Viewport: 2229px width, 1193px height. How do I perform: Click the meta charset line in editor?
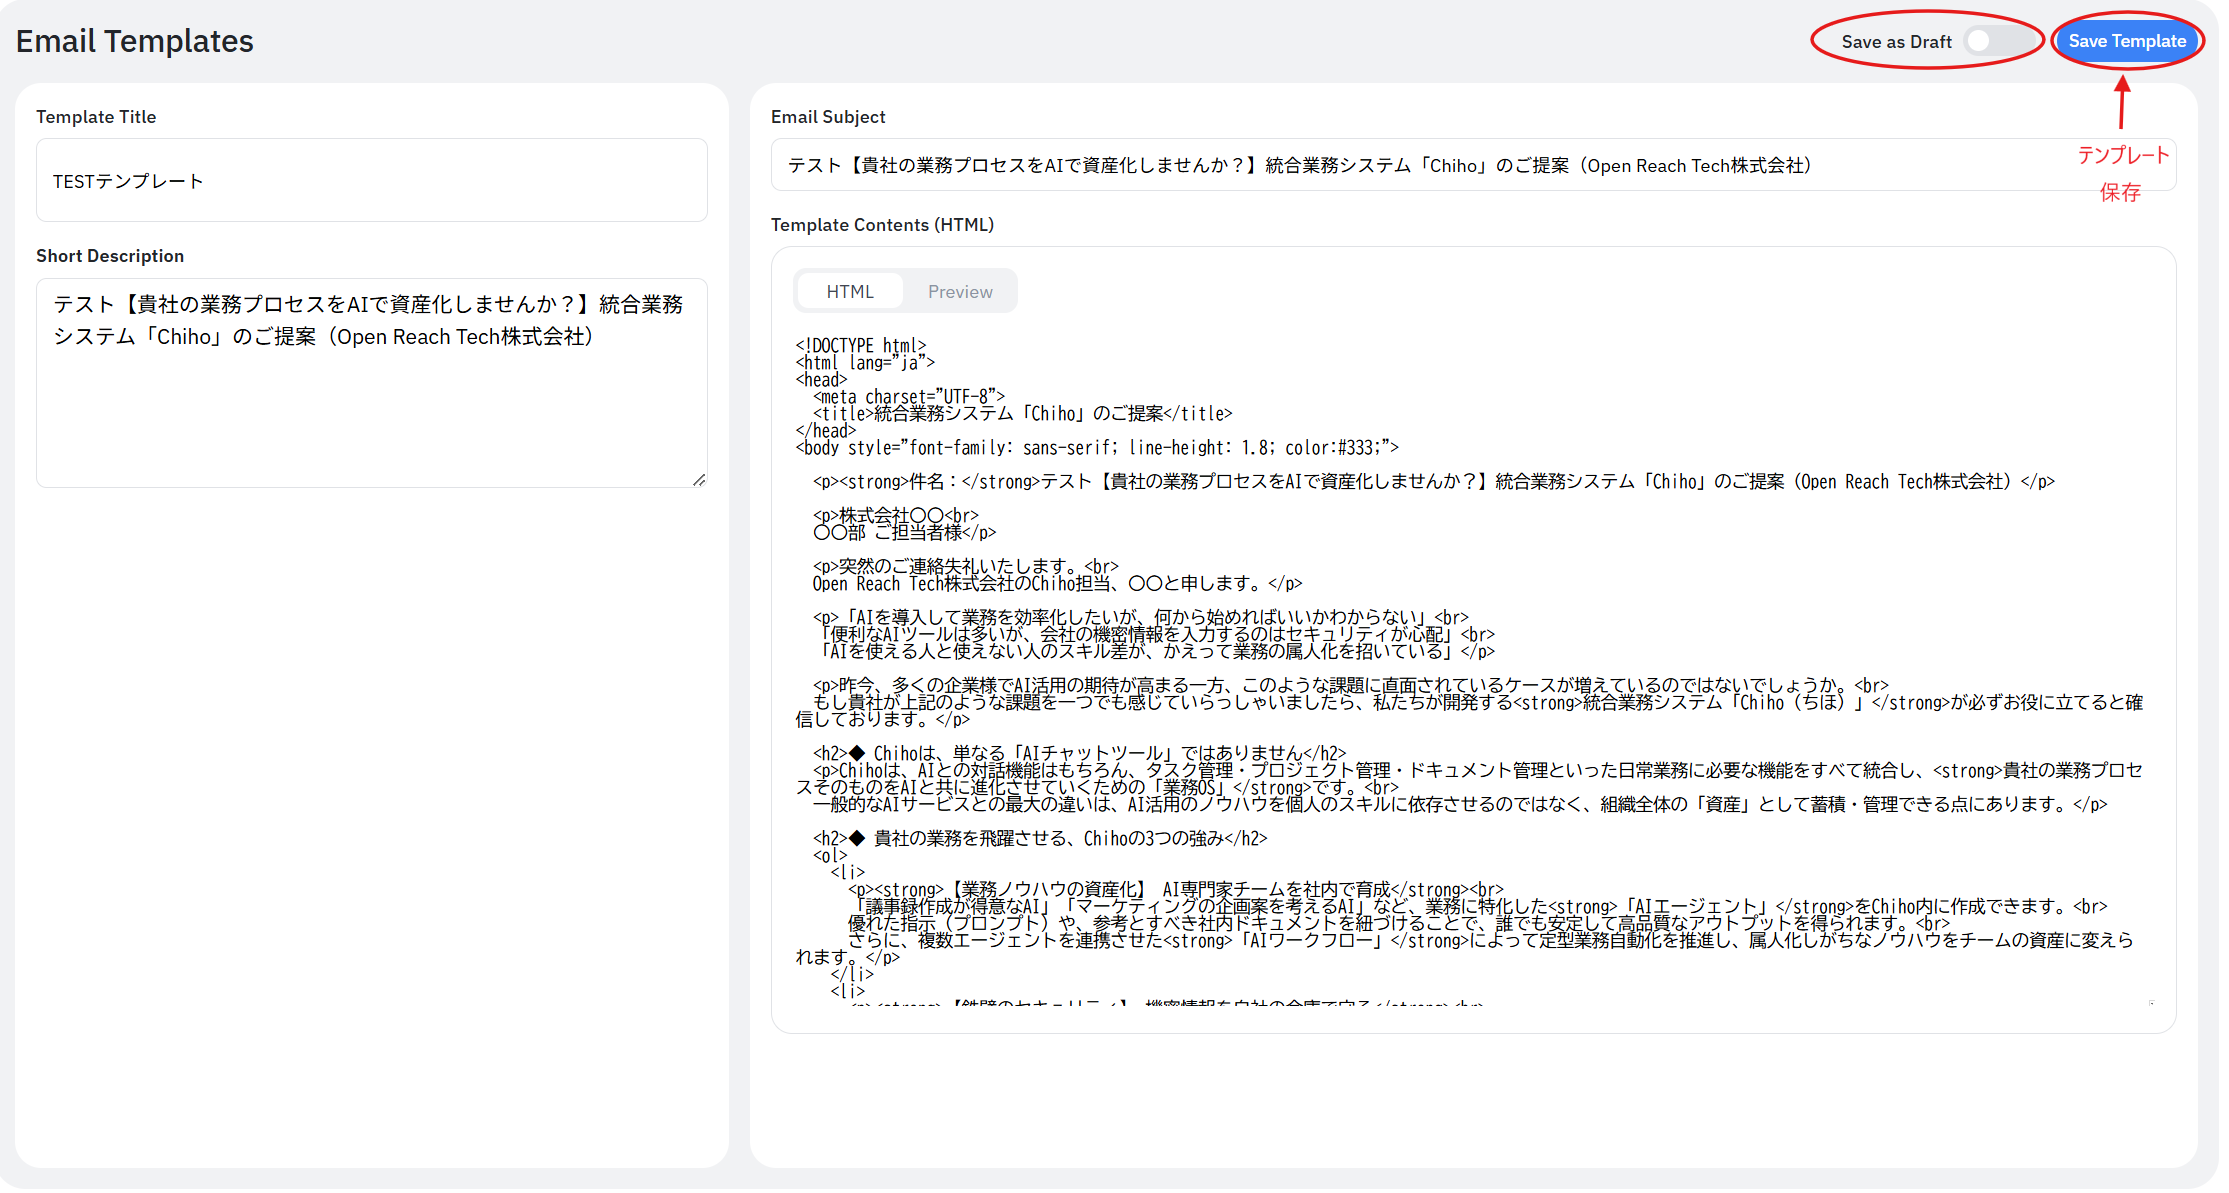(908, 397)
